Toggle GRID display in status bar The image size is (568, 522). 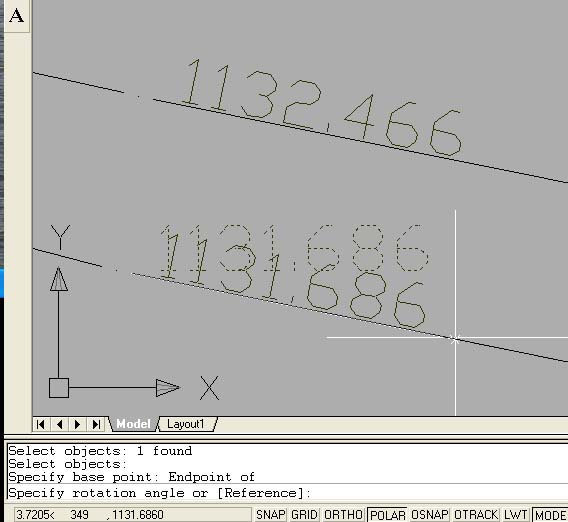[x=304, y=515]
